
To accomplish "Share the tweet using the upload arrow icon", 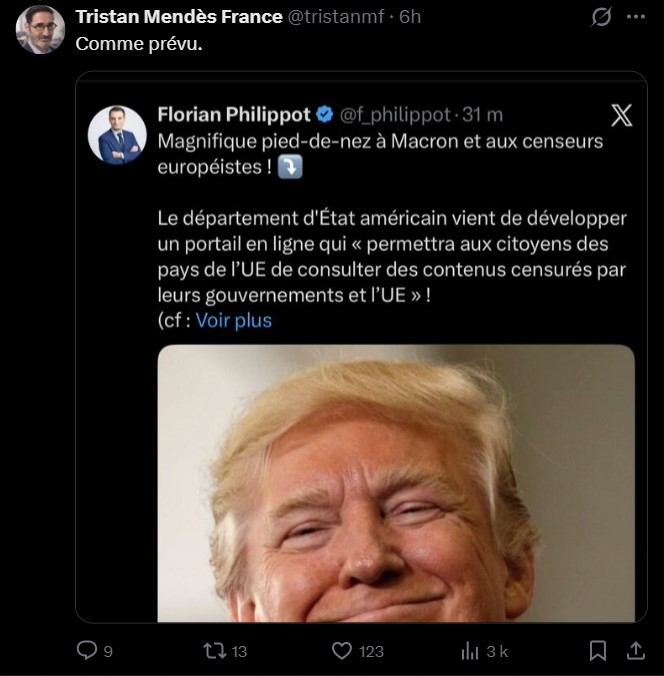I will [x=634, y=650].
